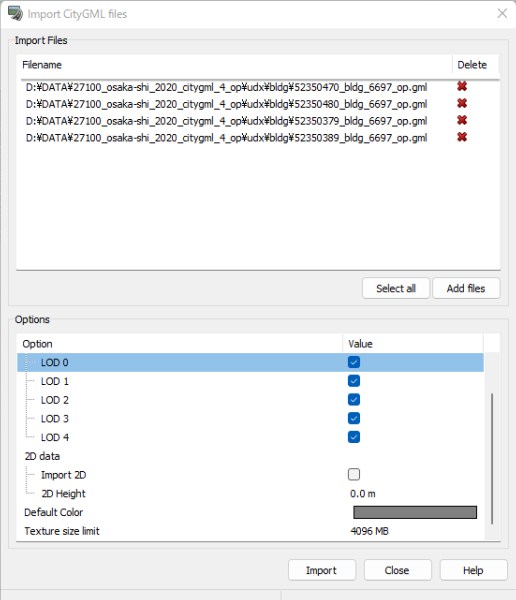Screen dimensions: 516x600
Task: Open Help for the import dialog
Action: coord(474,570)
